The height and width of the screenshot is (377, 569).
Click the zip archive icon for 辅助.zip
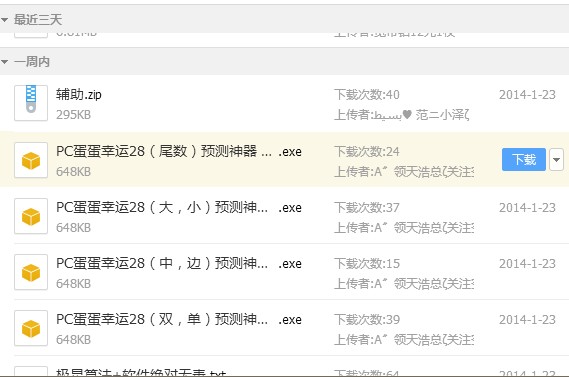point(31,103)
